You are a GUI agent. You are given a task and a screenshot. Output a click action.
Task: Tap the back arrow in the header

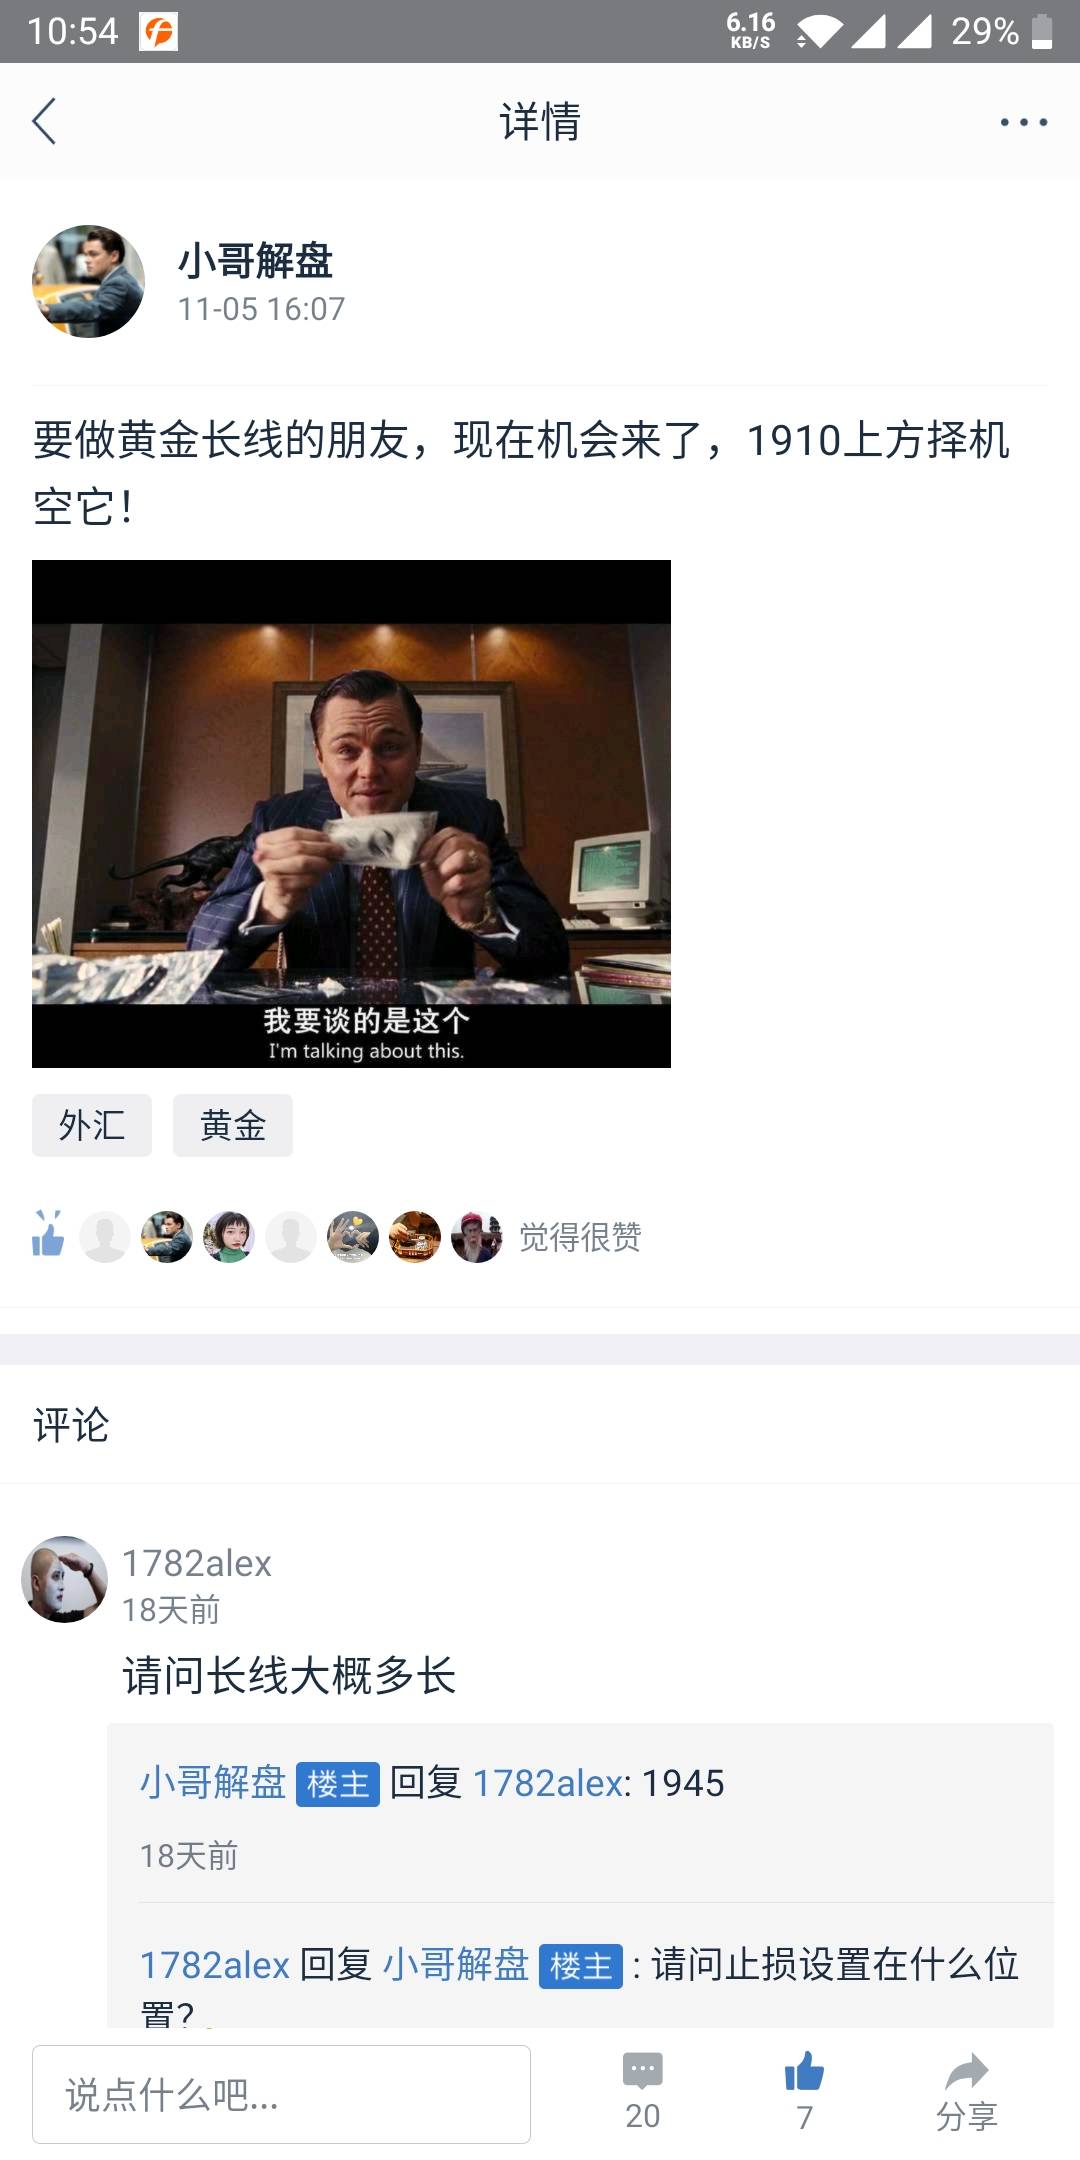point(44,122)
